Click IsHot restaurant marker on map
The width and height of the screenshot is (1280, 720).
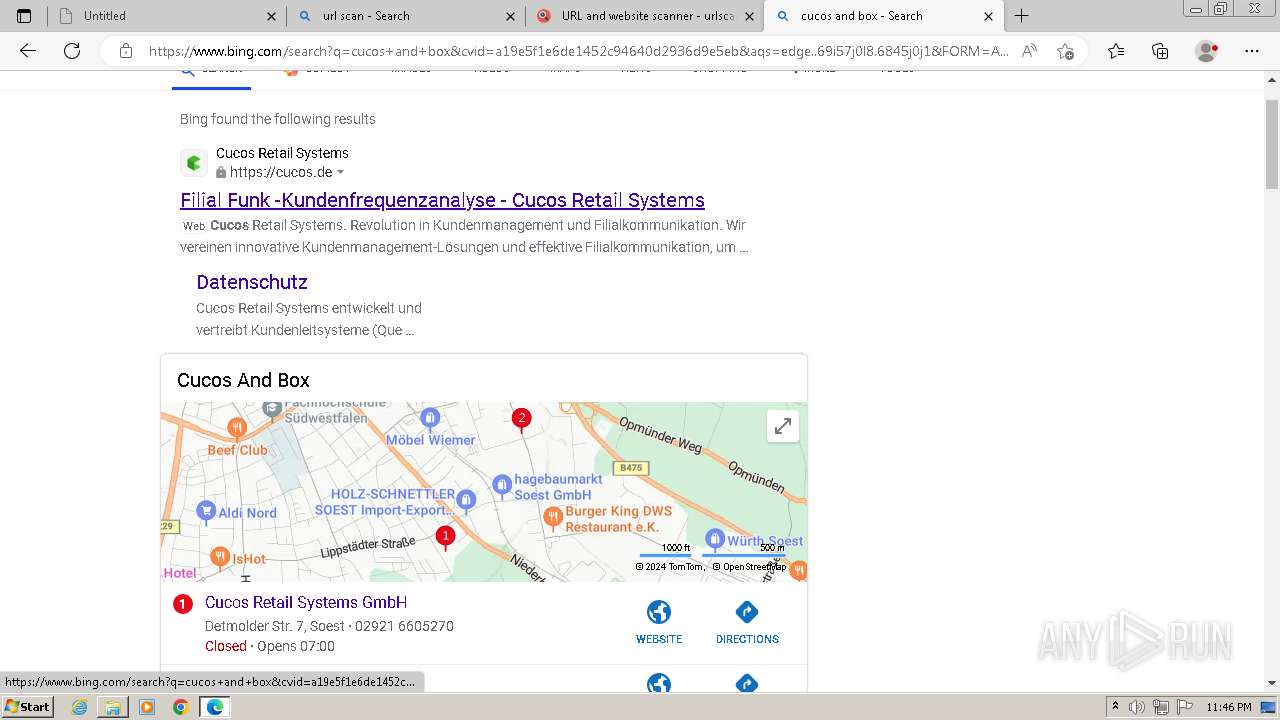pyautogui.click(x=221, y=556)
